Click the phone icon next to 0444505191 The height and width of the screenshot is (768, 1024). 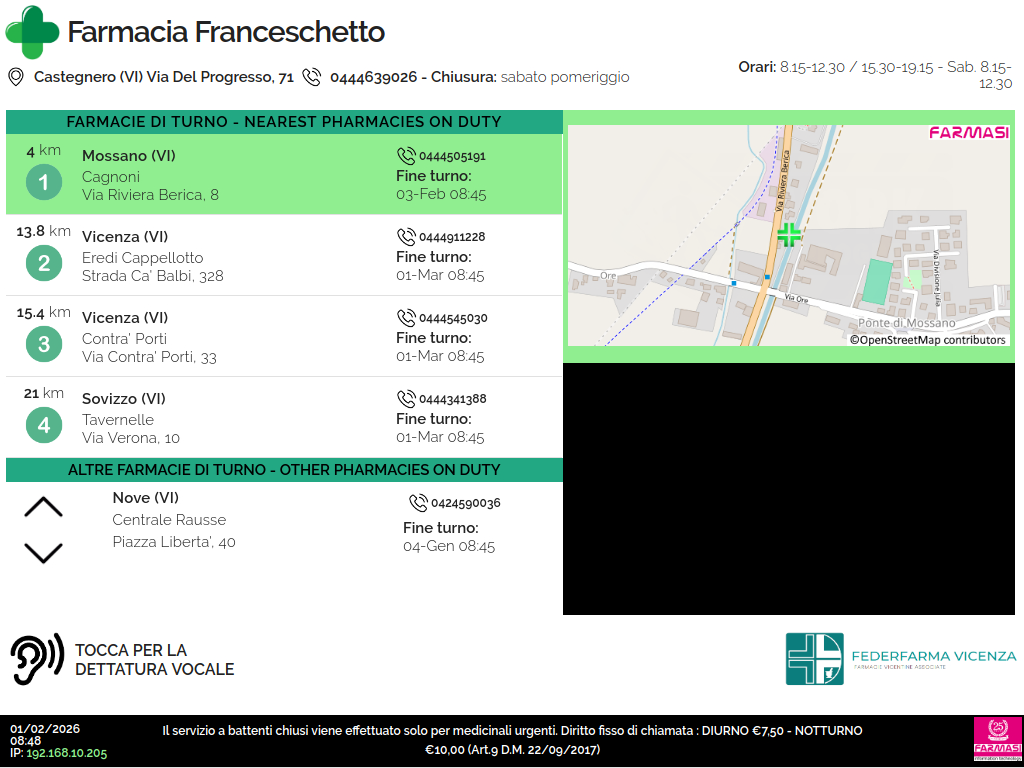(x=406, y=156)
